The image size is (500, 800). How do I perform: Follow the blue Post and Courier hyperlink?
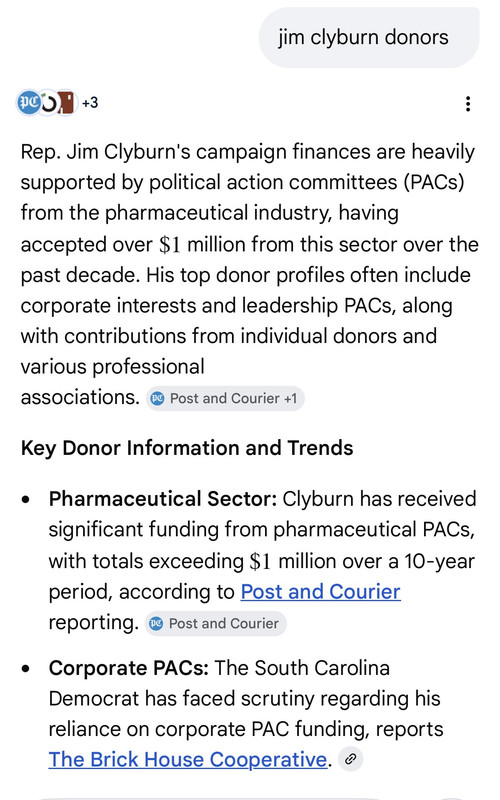(x=320, y=592)
